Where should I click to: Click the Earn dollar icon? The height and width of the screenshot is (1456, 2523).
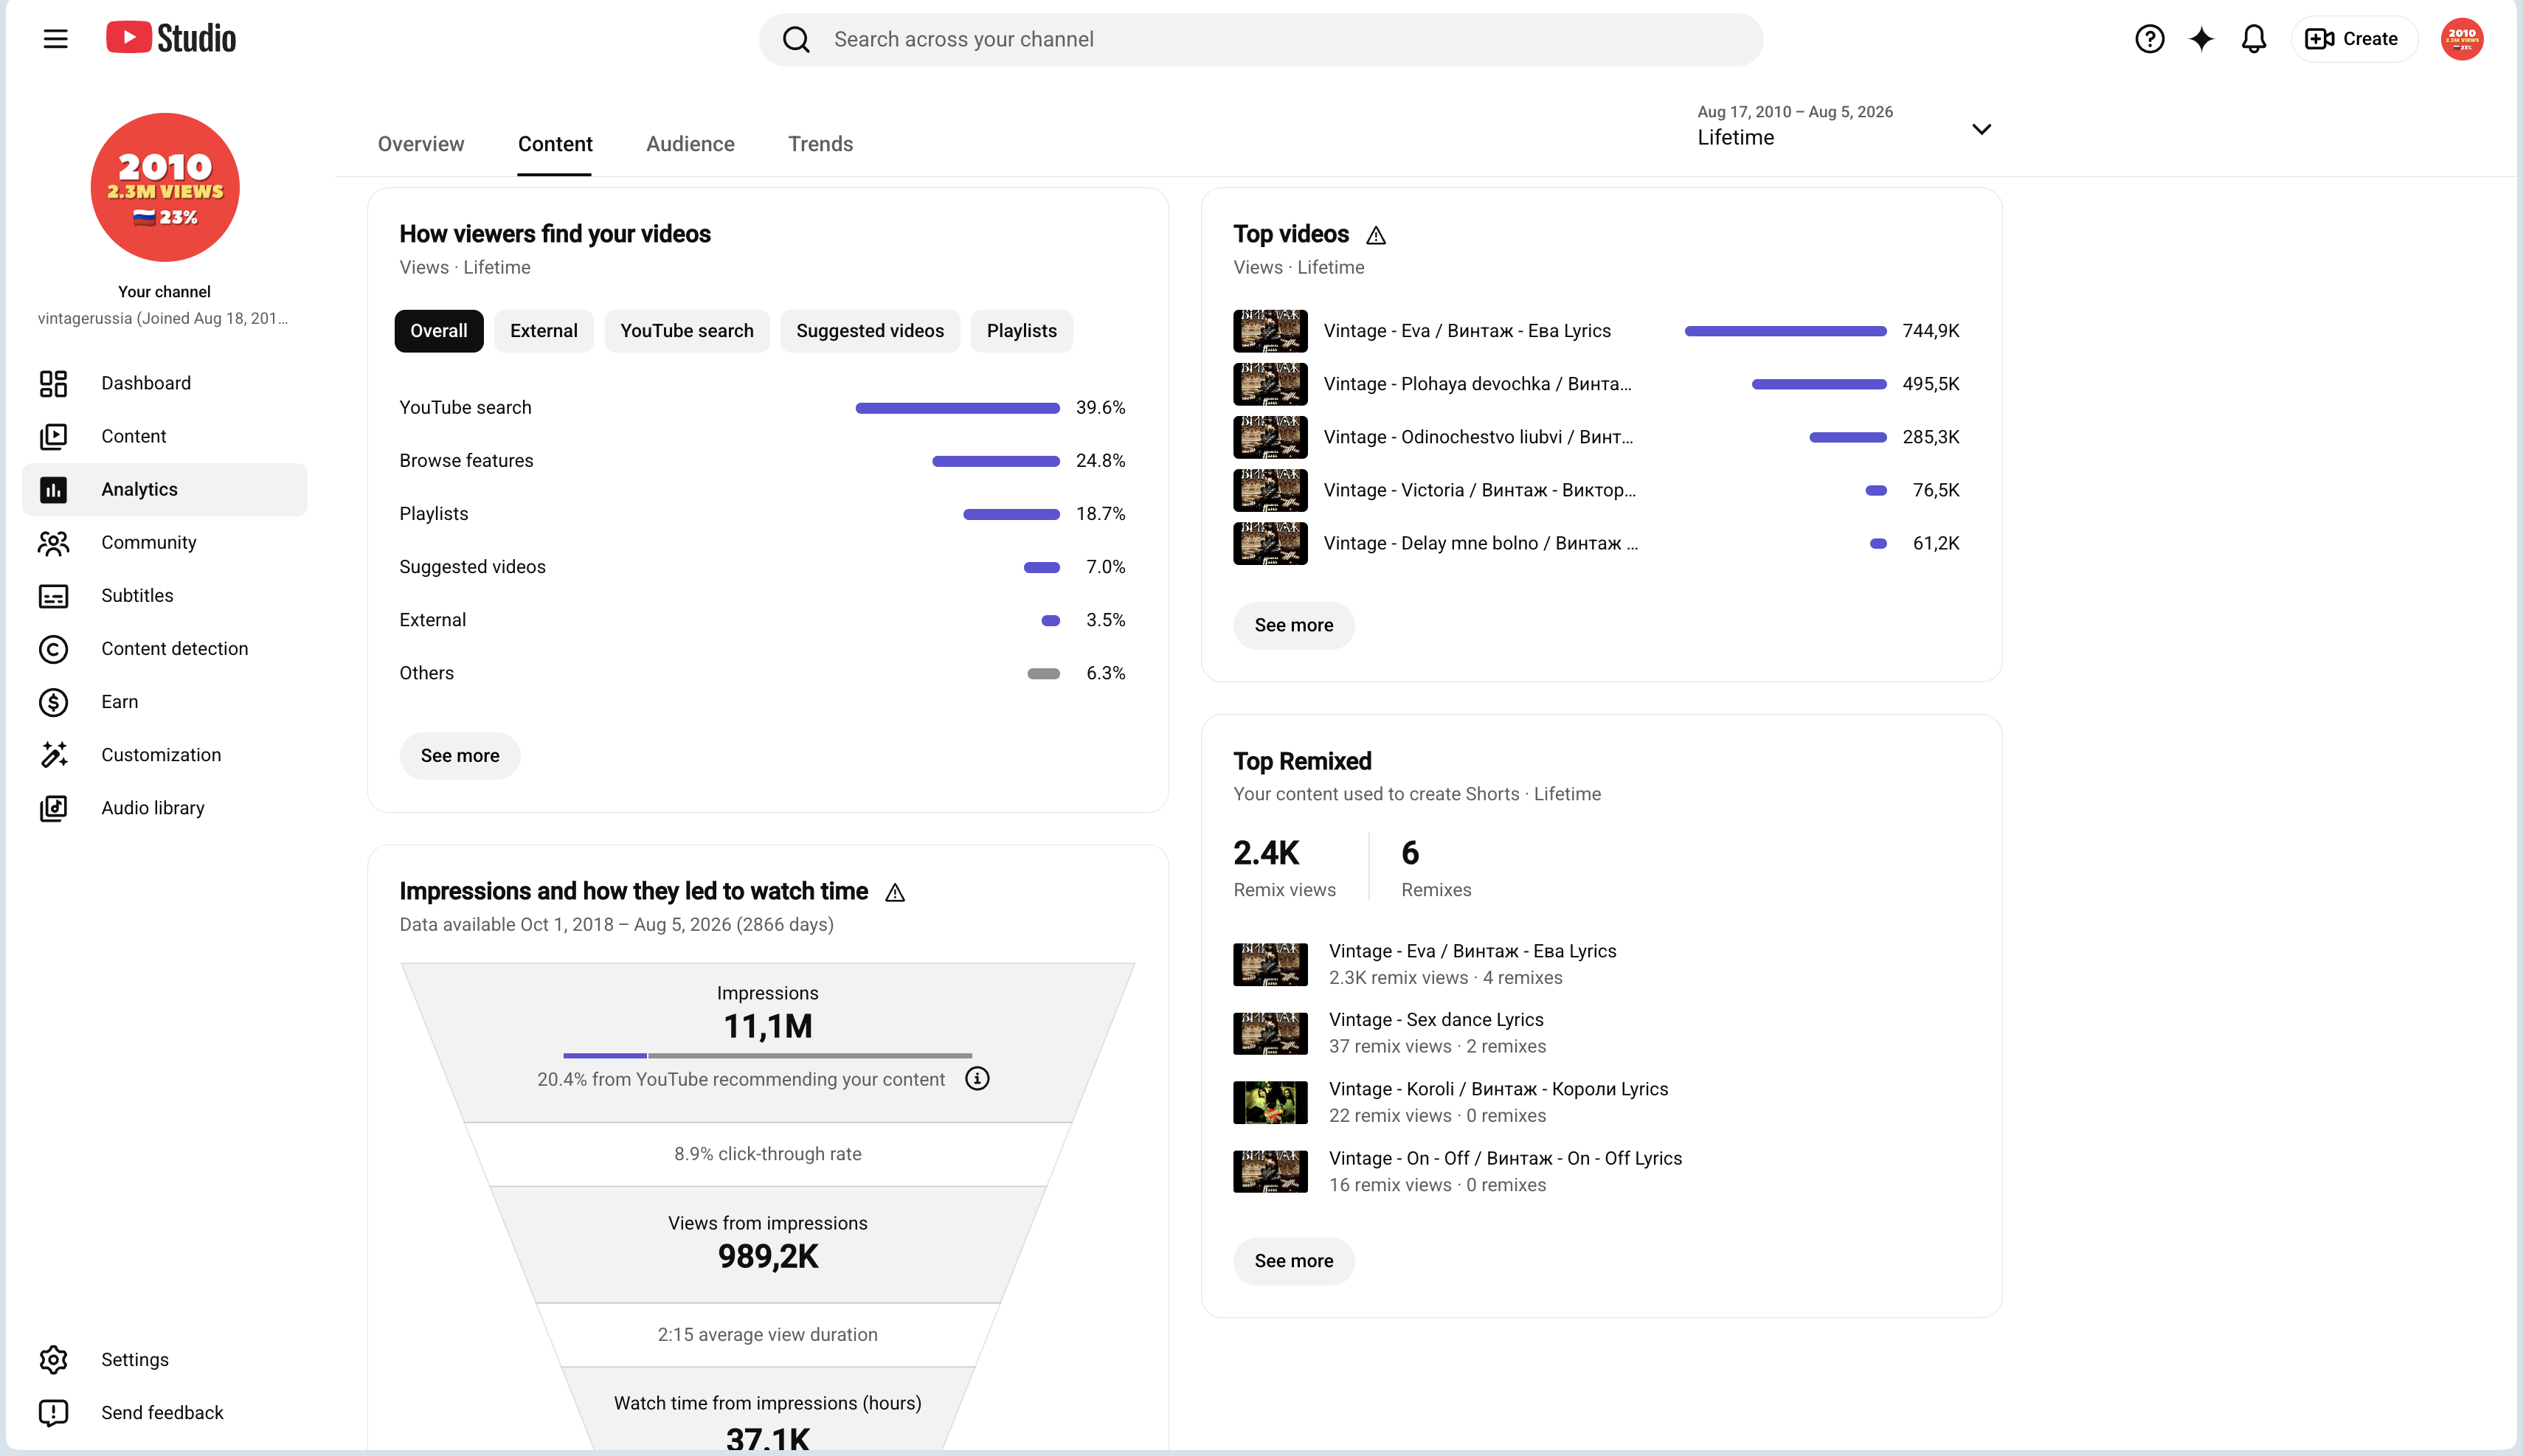pos(53,702)
